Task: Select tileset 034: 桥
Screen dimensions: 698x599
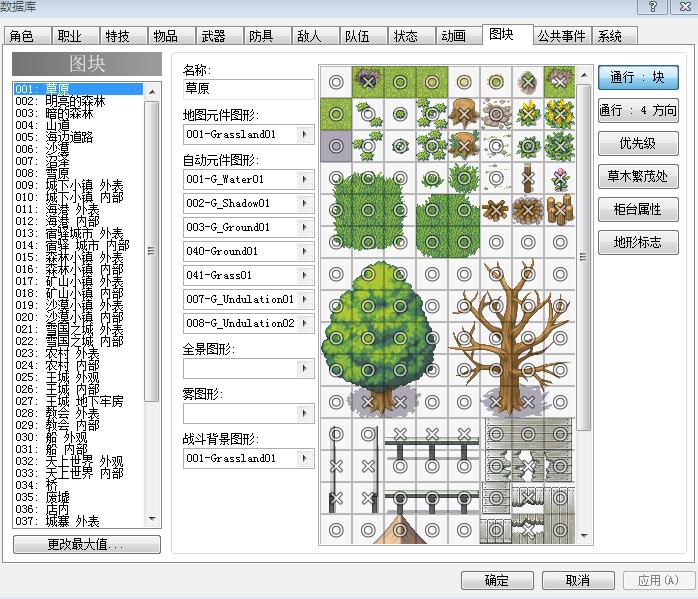Action: coord(78,485)
